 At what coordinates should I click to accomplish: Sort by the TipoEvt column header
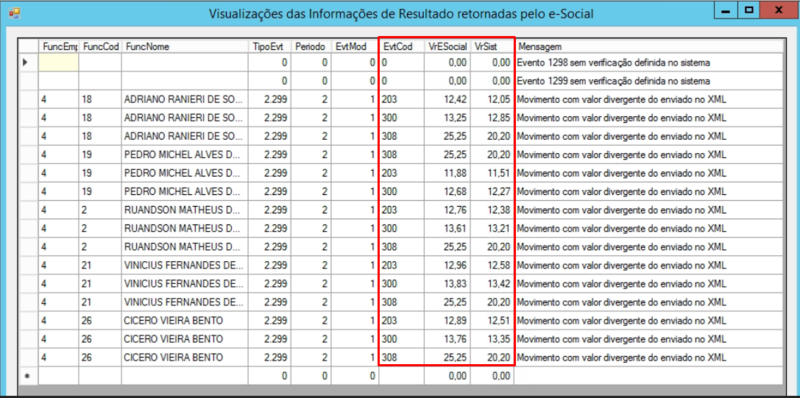tap(270, 46)
